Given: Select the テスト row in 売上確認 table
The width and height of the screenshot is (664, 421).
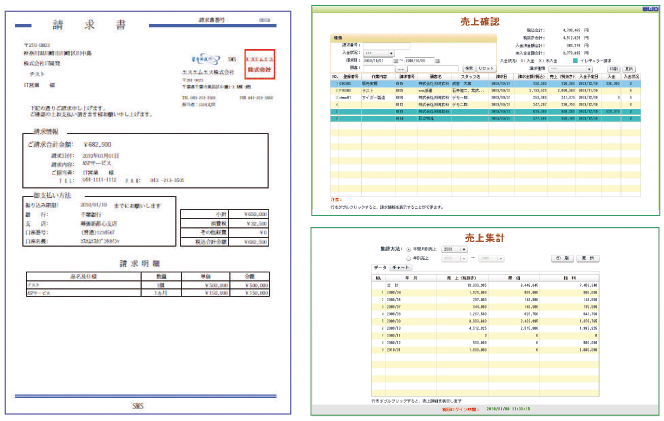Looking at the screenshot, I should click(x=485, y=91).
